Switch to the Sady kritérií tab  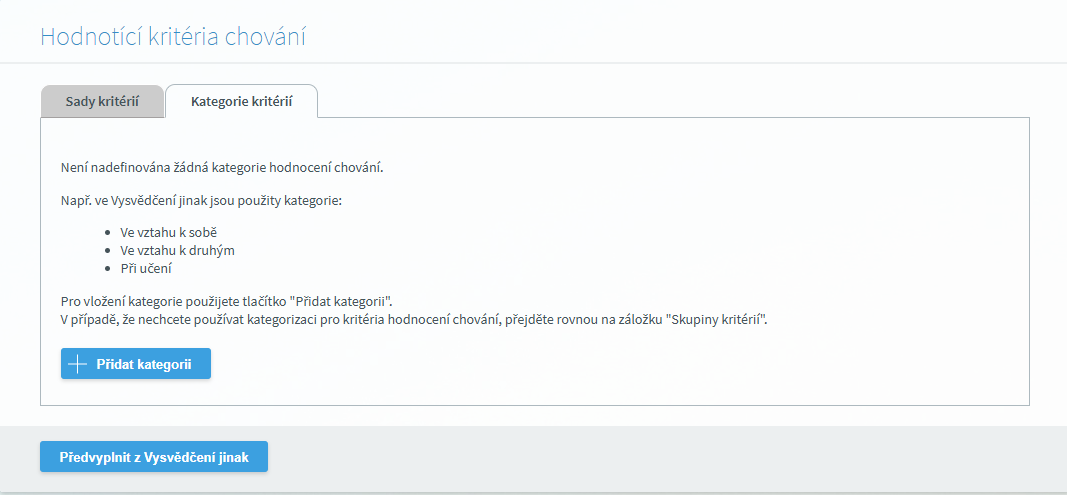pyautogui.click(x=101, y=101)
